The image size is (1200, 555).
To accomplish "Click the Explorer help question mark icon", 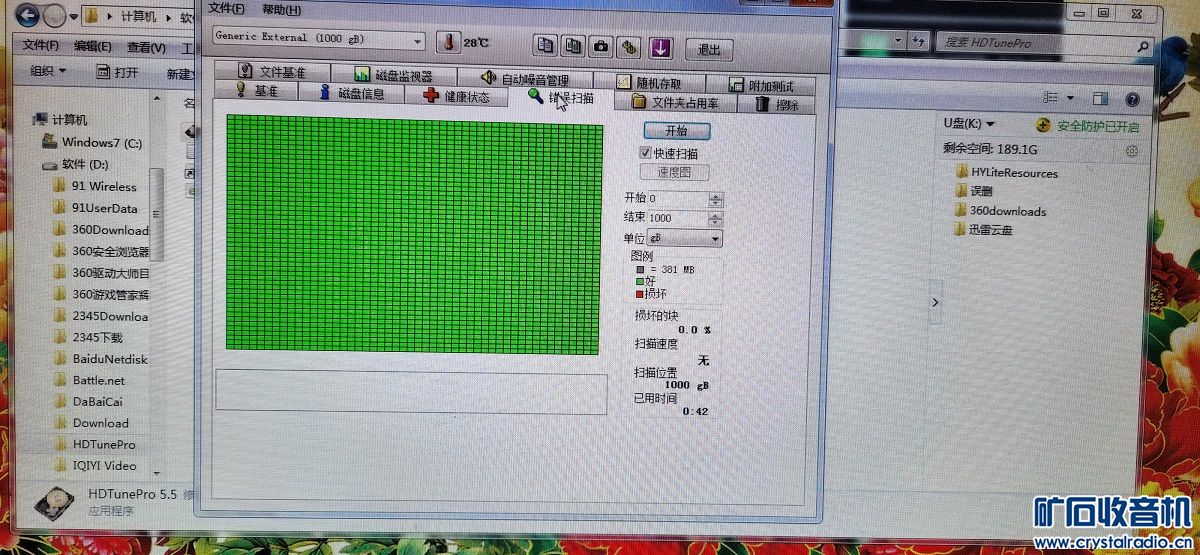I will (1133, 100).
